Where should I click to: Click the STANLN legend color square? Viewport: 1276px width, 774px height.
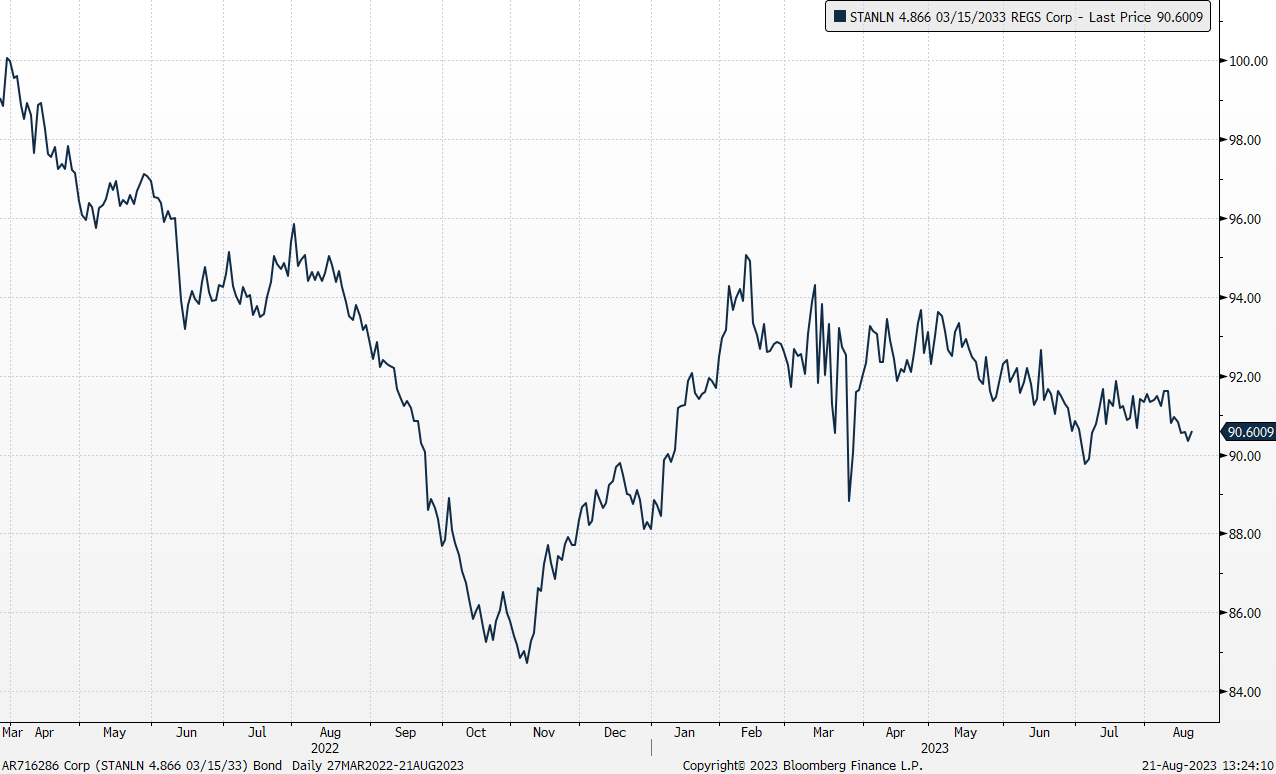tap(839, 17)
